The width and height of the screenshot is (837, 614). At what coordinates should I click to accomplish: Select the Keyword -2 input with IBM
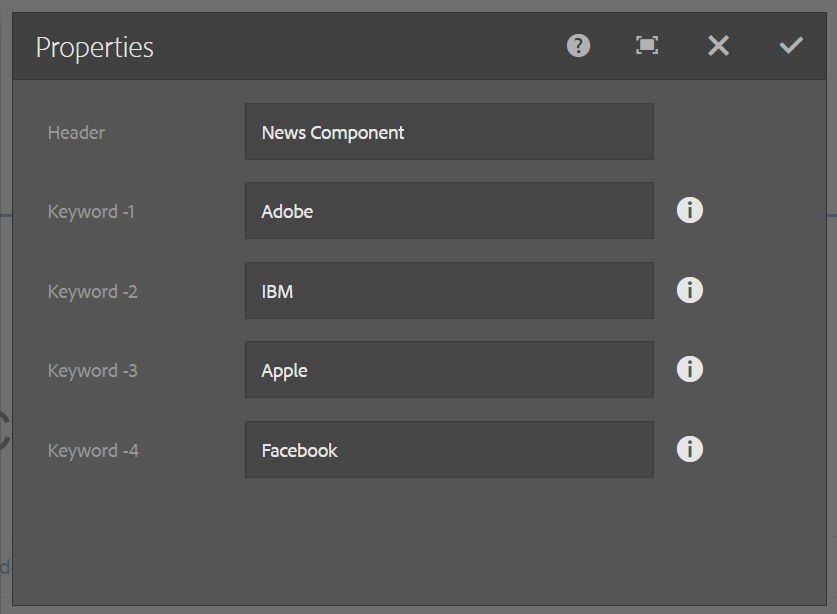pyautogui.click(x=449, y=291)
